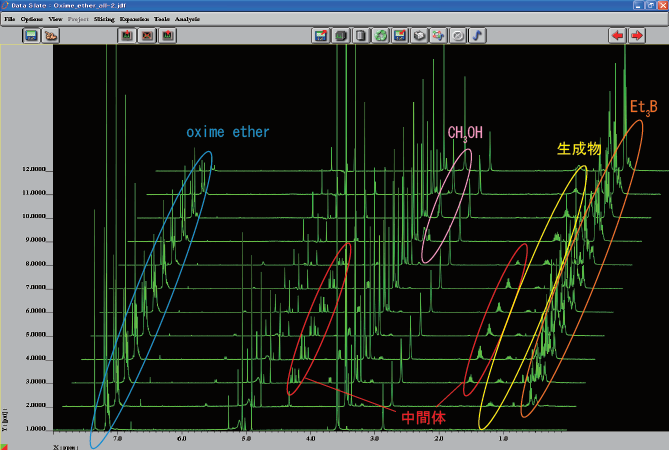Screen dimensions: 669x450
Task: Open the Slicing menu
Action: point(104,19)
